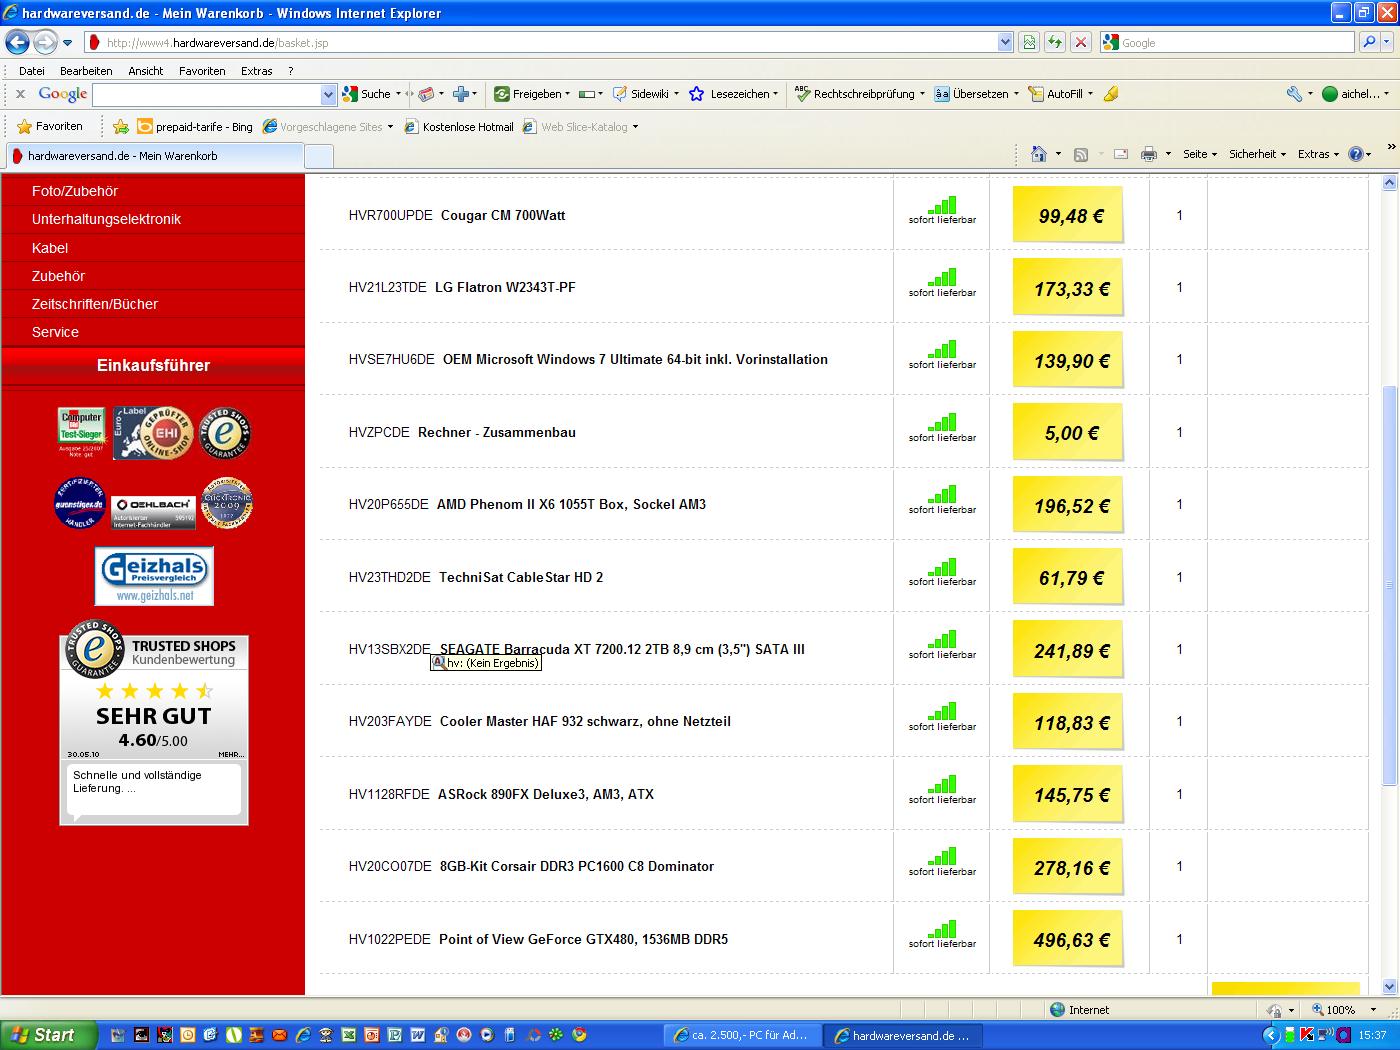Open the Service sidebar link
1400x1050 pixels.
[x=55, y=332]
